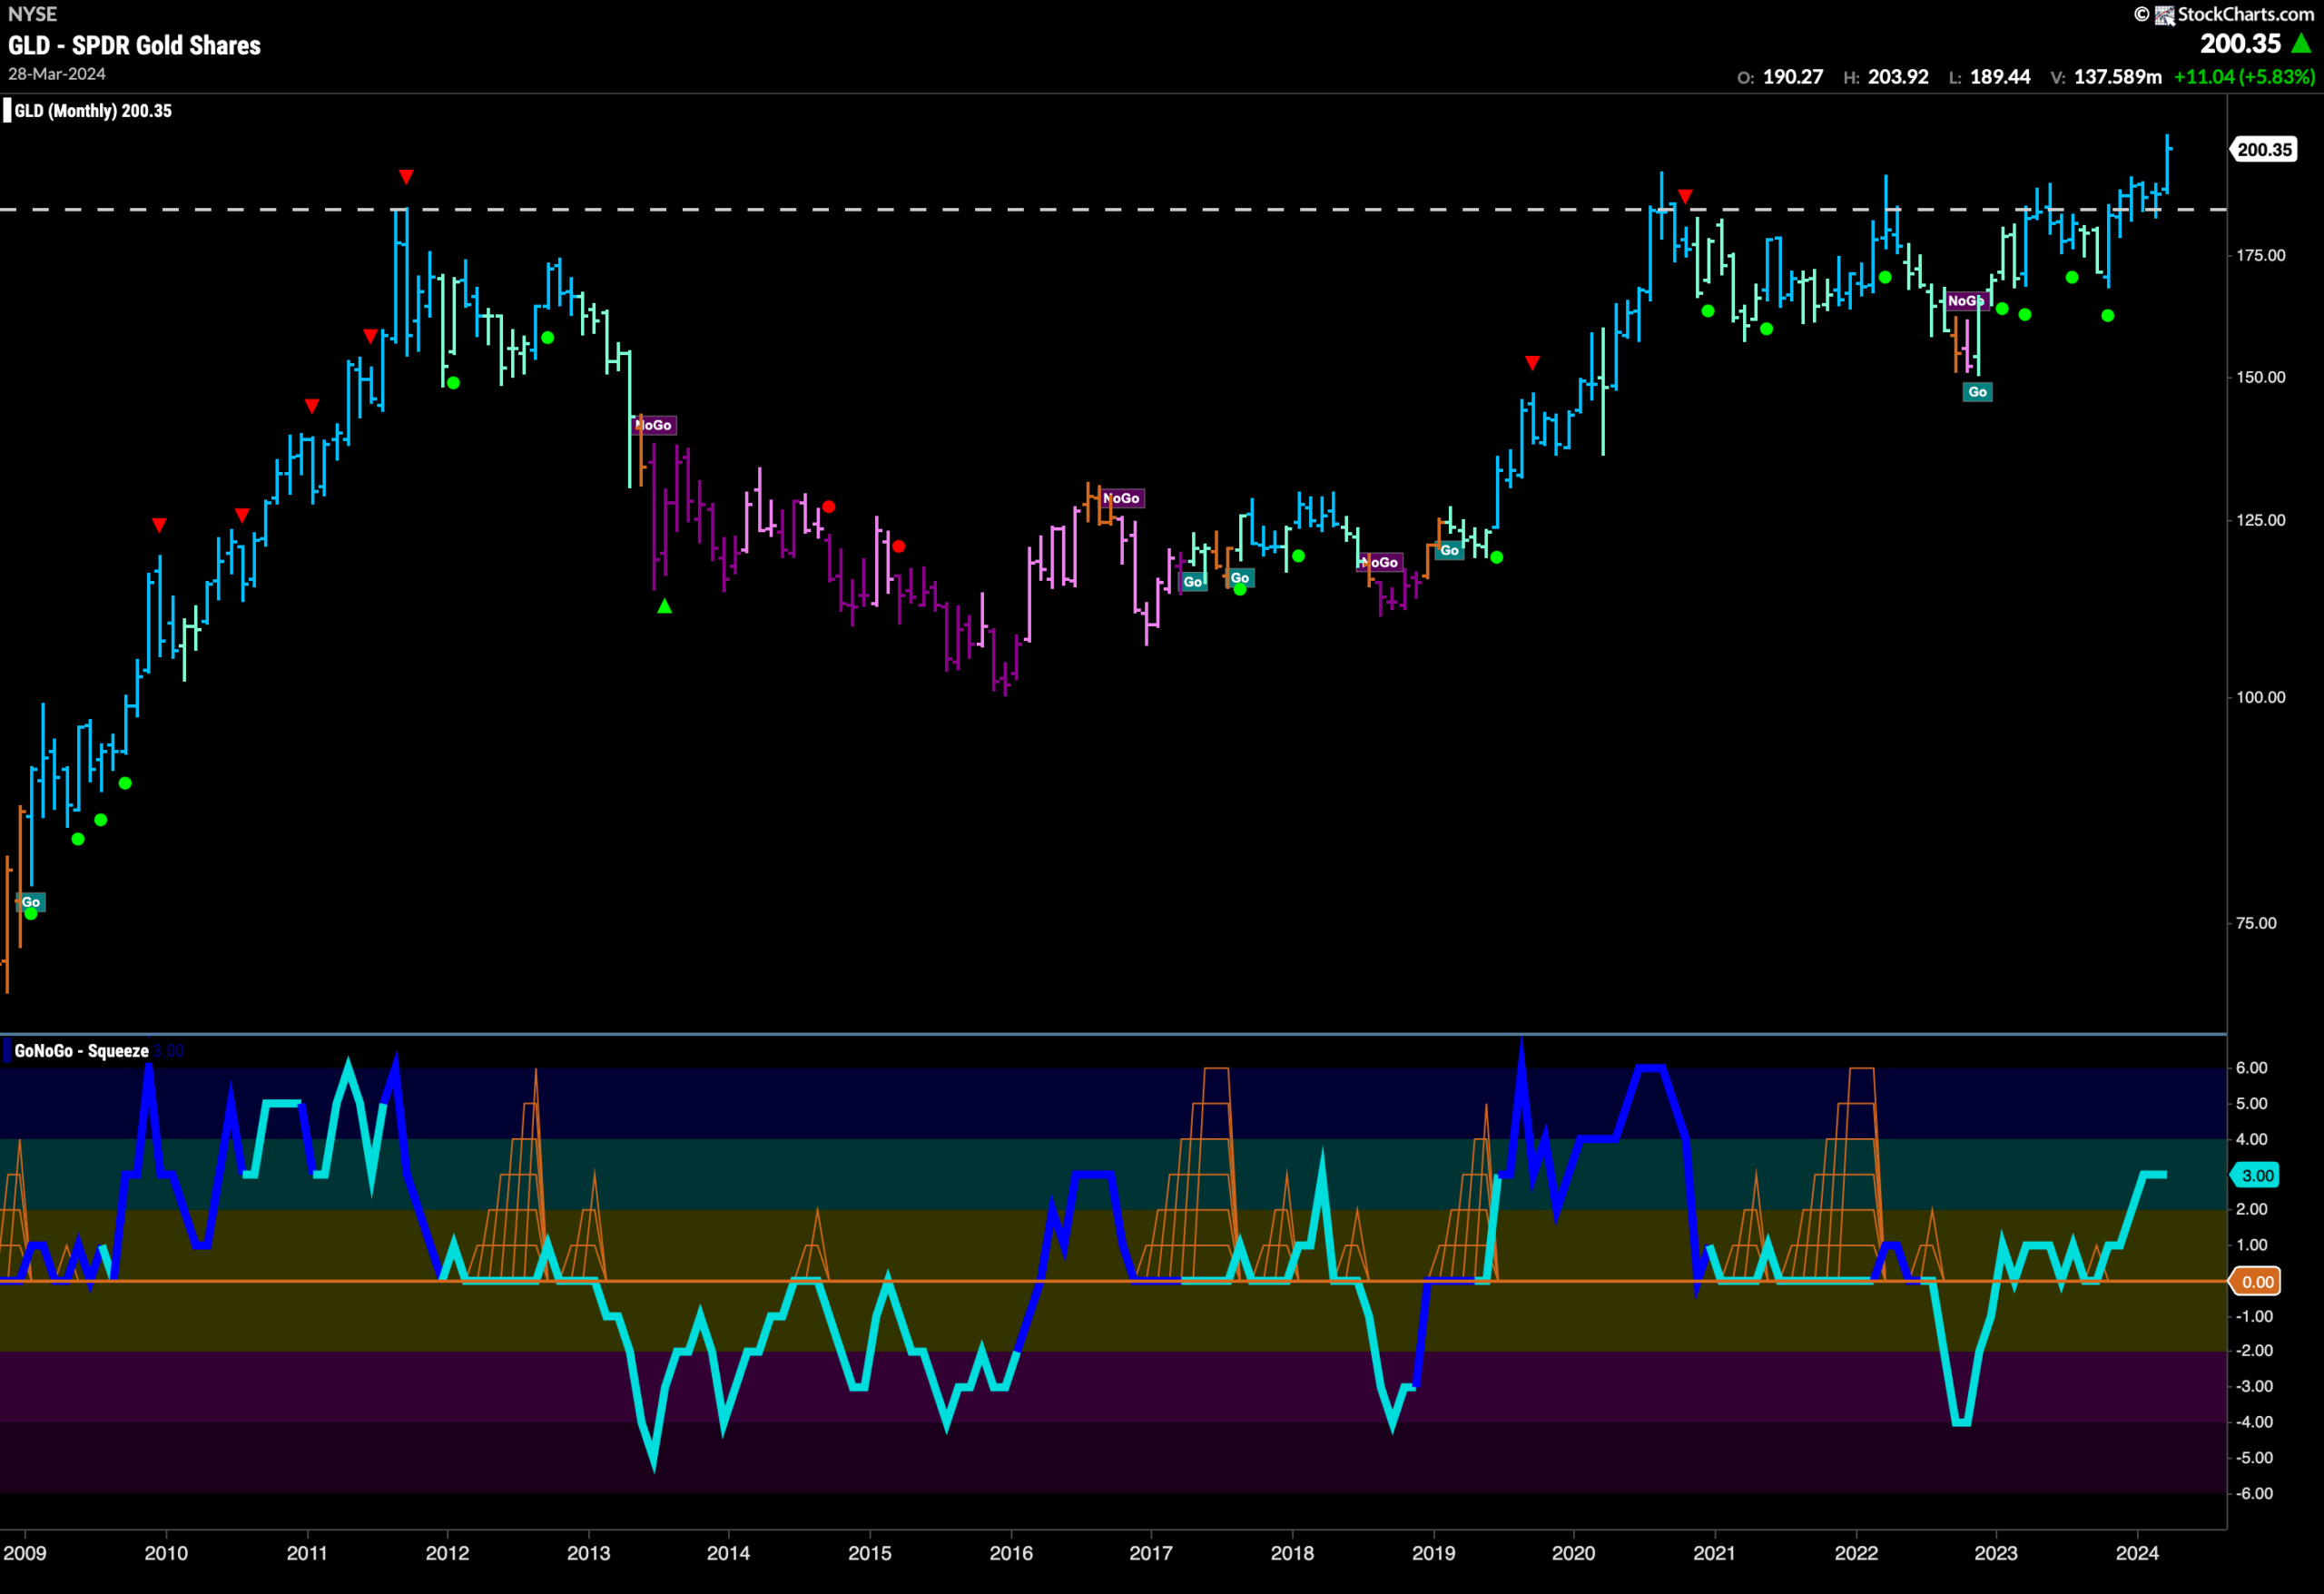
Task: Click the GoNoGo - Squeeze panel label
Action: click(81, 1051)
